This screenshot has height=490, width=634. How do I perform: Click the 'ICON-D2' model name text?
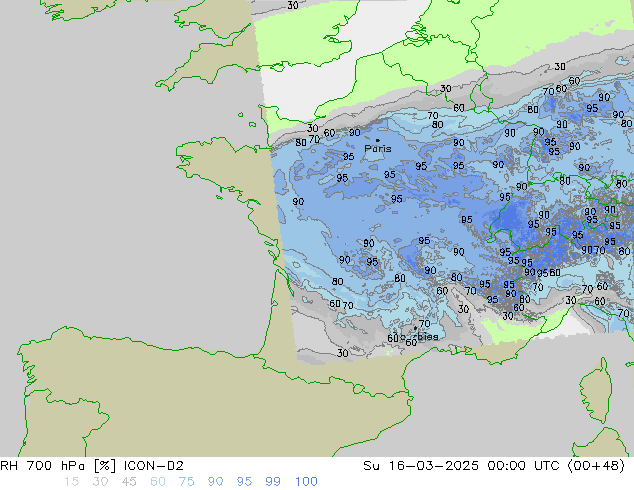pos(154,466)
